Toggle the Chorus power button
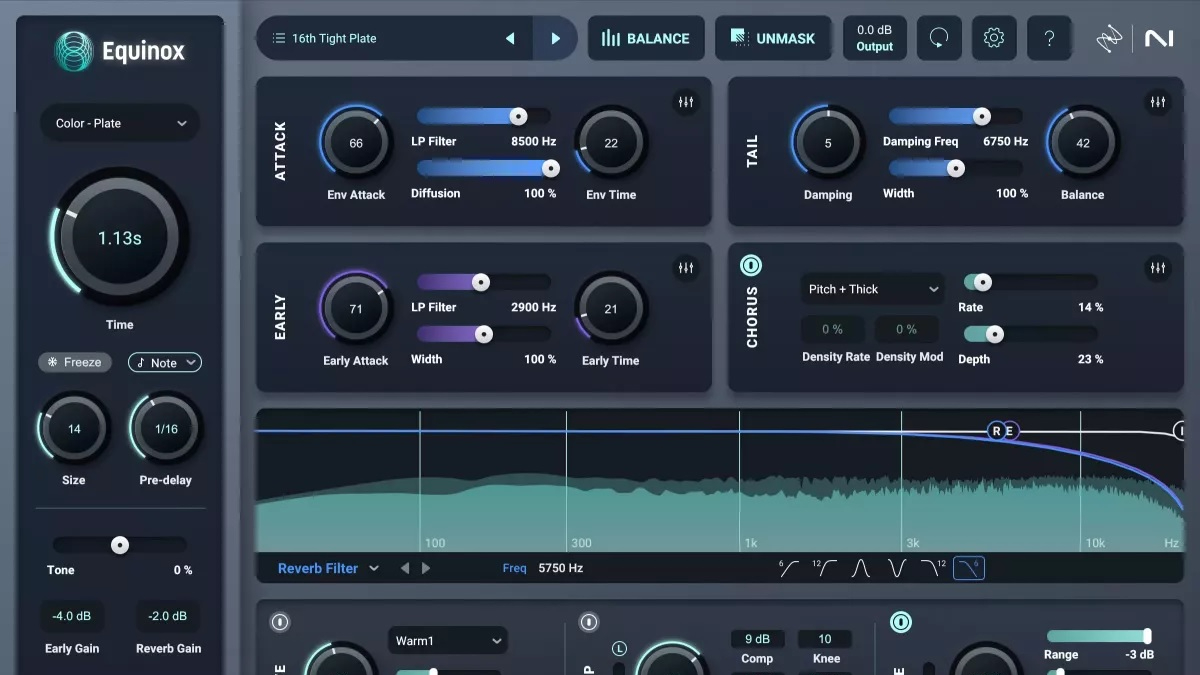Viewport: 1200px width, 675px height. click(x=751, y=265)
